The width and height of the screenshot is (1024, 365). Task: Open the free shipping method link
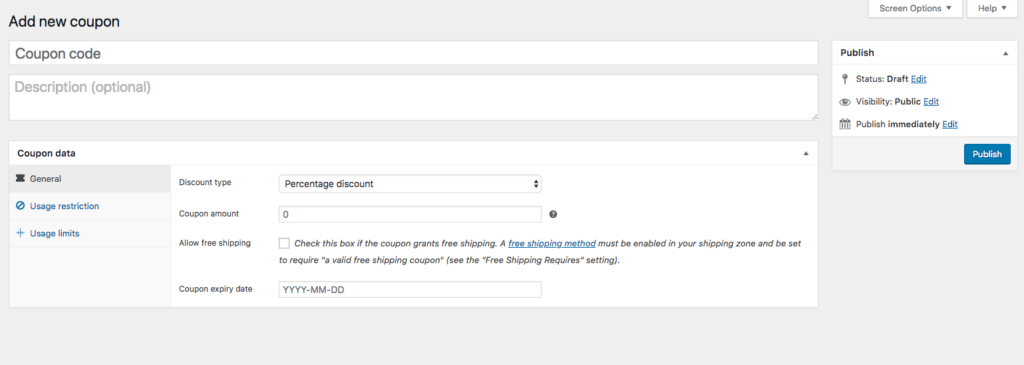pyautogui.click(x=552, y=244)
